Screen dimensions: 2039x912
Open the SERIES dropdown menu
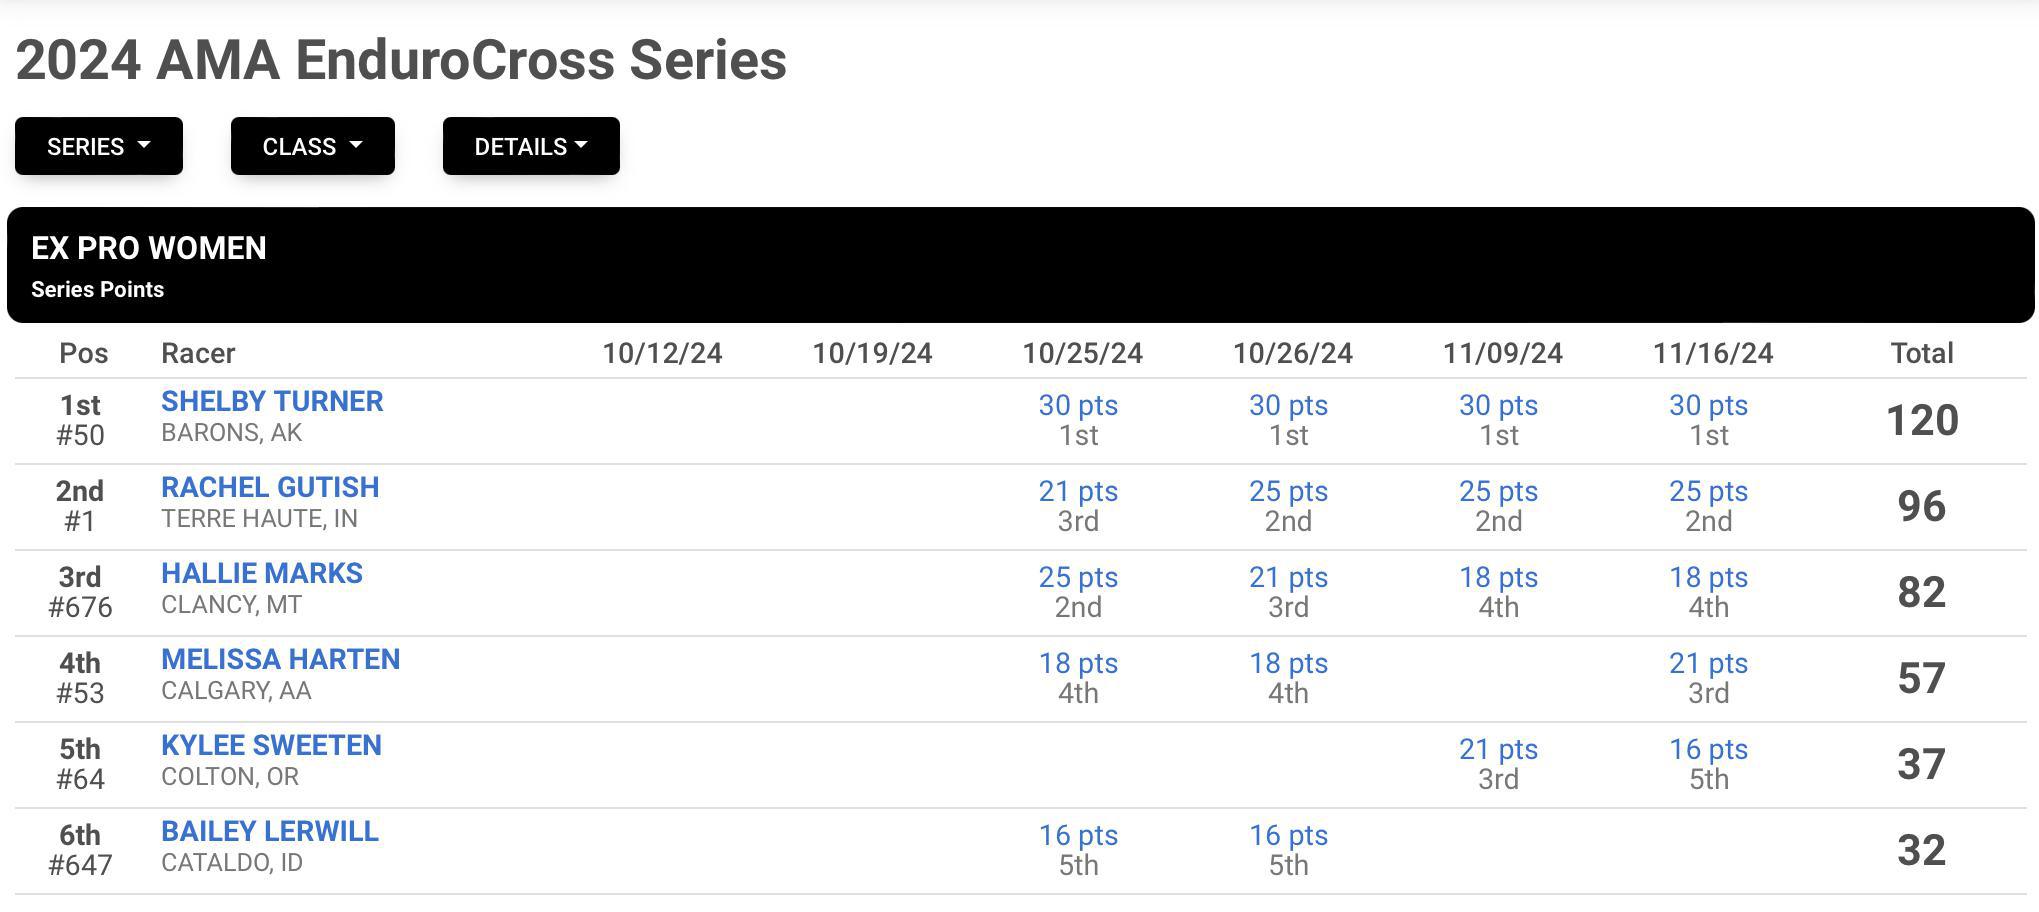(x=99, y=146)
